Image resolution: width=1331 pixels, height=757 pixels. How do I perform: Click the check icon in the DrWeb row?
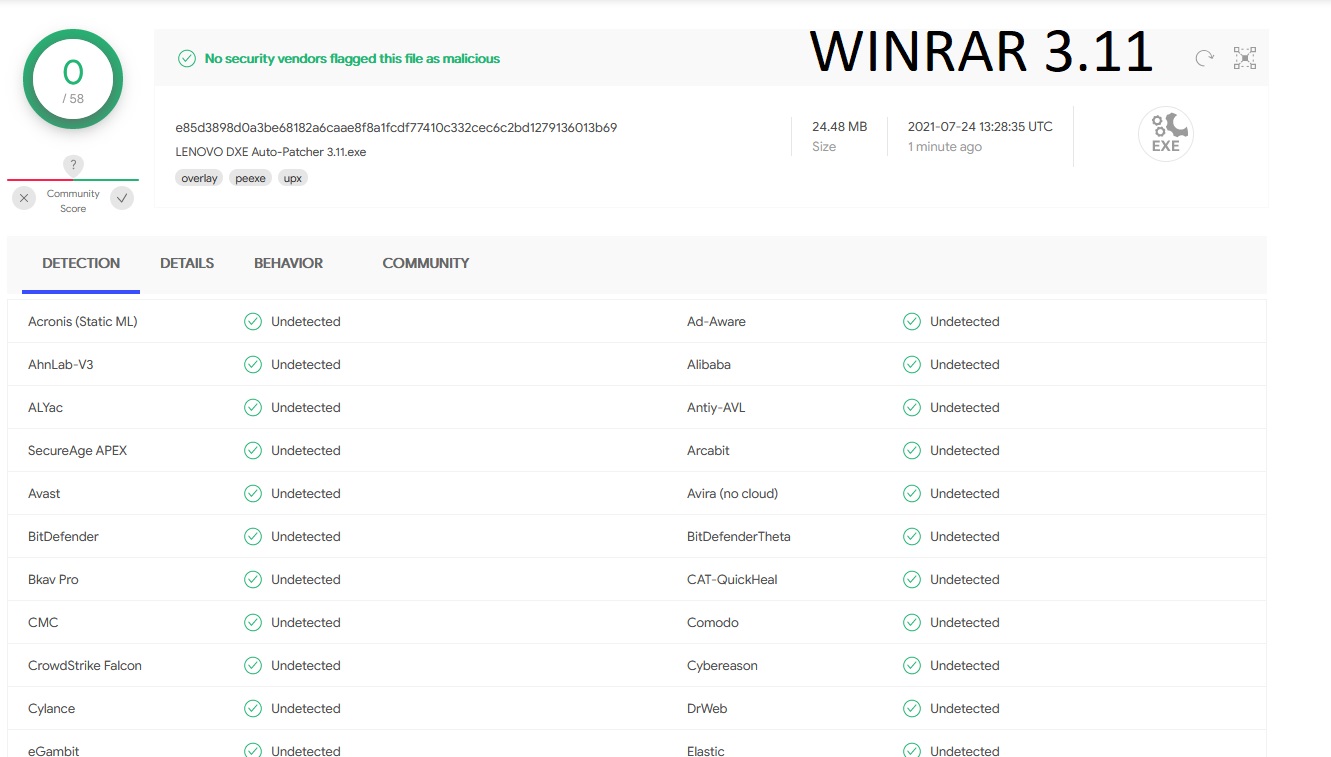(x=912, y=709)
